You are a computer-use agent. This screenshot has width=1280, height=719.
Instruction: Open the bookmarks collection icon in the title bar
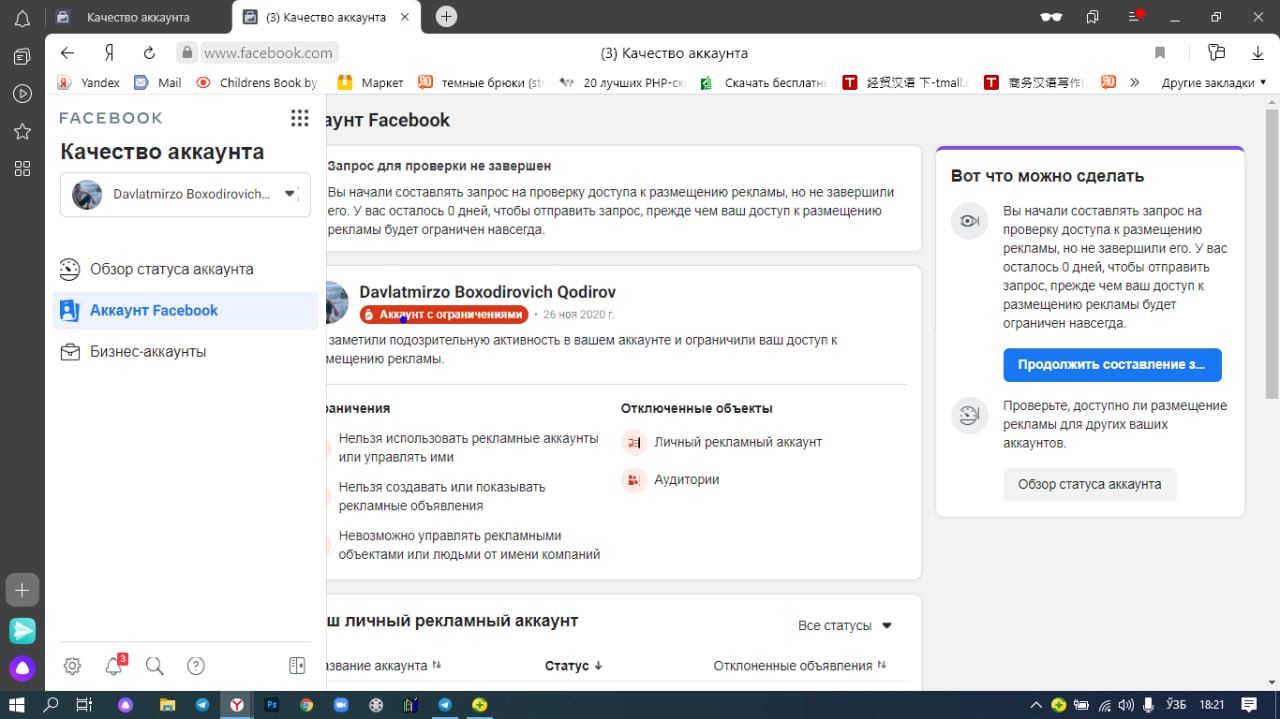tap(1093, 17)
